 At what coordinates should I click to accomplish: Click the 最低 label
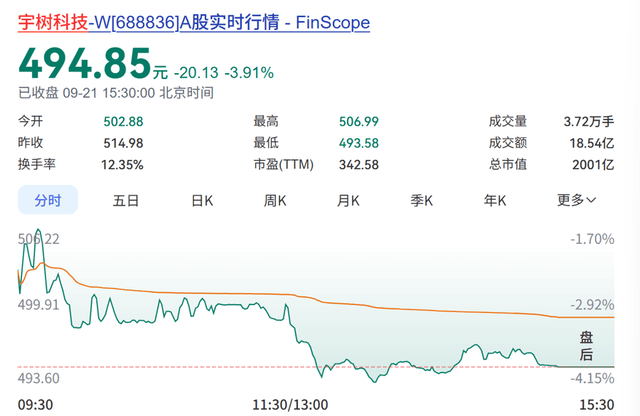pos(266,143)
